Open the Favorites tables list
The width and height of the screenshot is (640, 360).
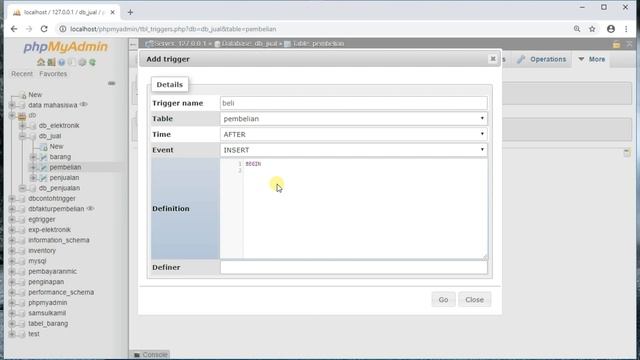click(x=53, y=74)
